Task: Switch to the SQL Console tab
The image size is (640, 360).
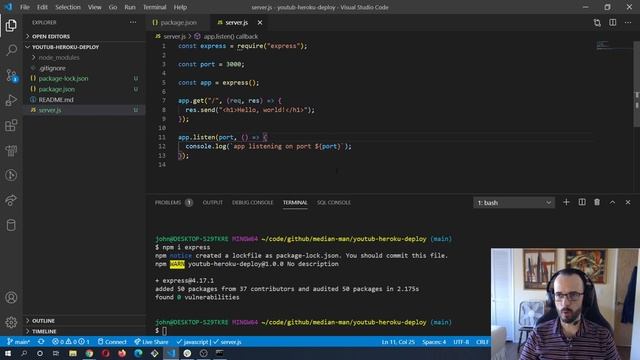Action: [x=333, y=202]
